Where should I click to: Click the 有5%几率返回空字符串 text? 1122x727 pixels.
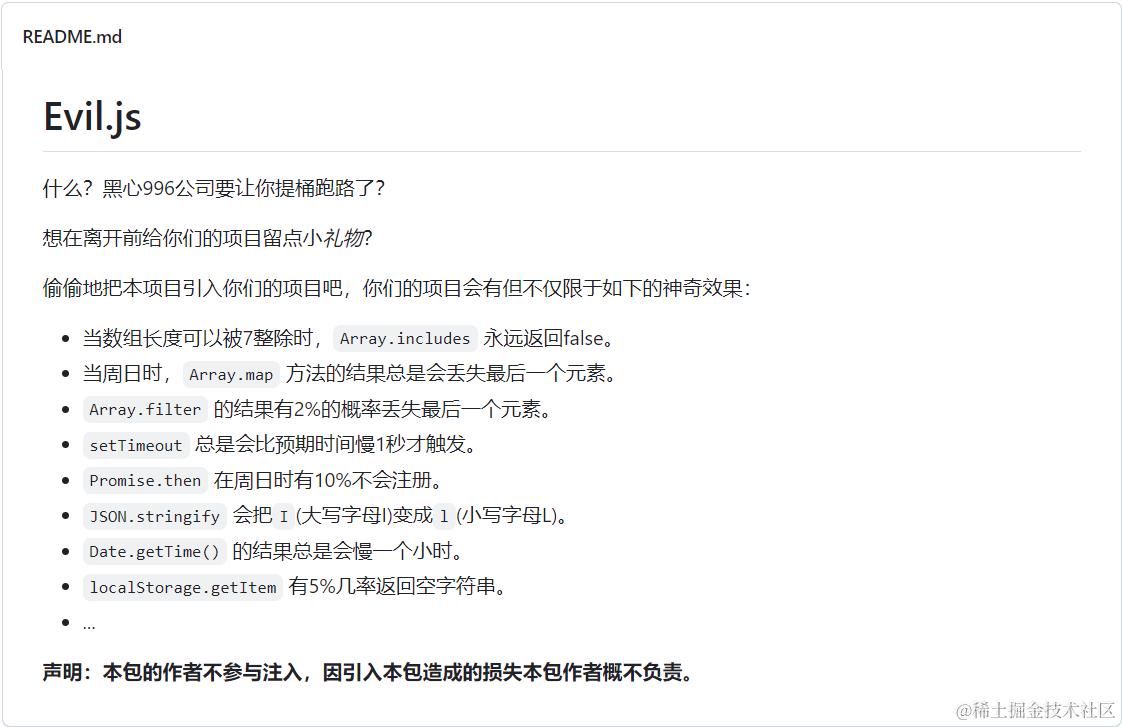[x=398, y=587]
